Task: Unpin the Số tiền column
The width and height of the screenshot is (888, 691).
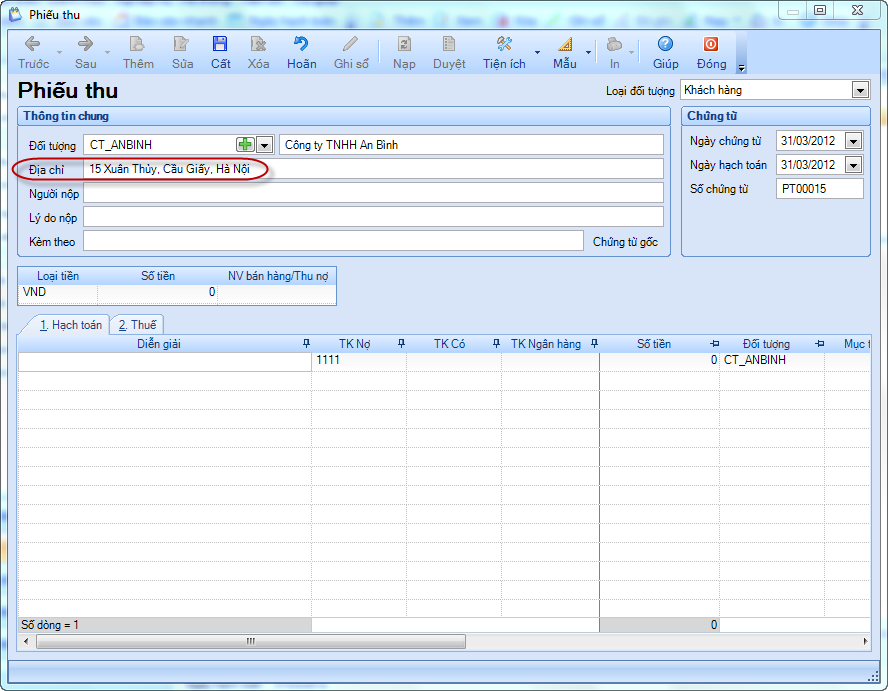Action: point(715,343)
